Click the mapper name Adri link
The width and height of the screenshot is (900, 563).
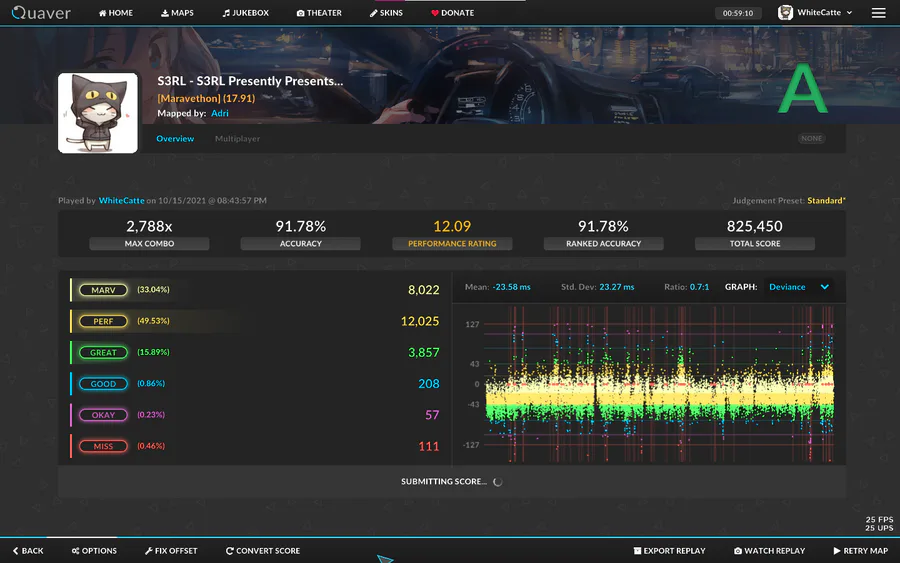tap(220, 113)
